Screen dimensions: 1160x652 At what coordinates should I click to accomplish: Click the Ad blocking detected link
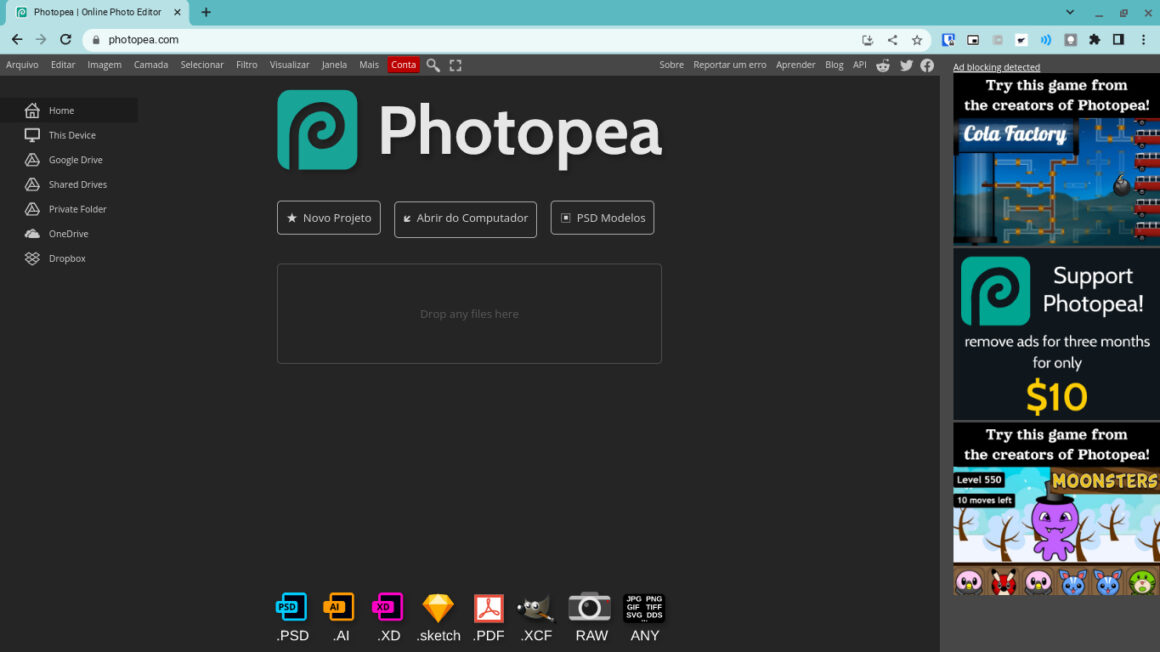tap(996, 67)
